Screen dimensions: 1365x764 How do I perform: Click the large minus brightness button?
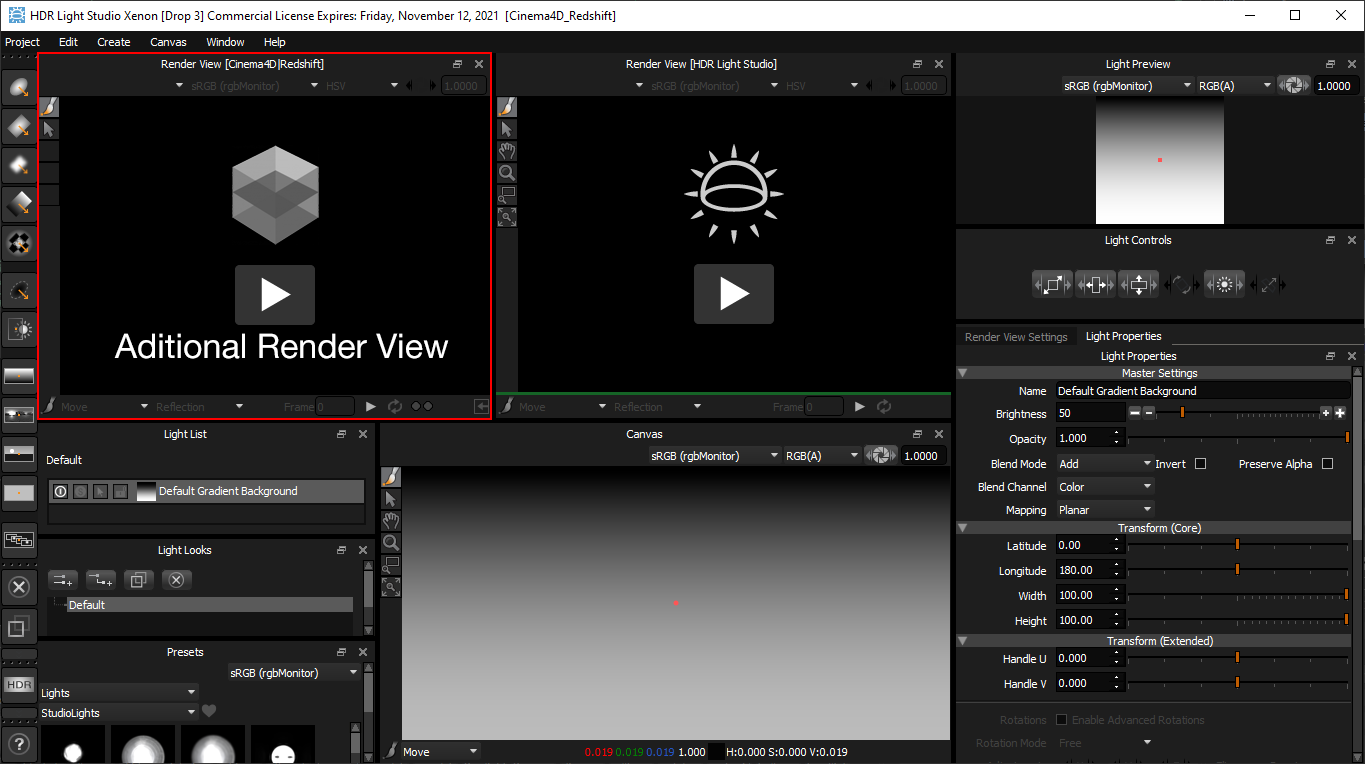(x=1135, y=413)
